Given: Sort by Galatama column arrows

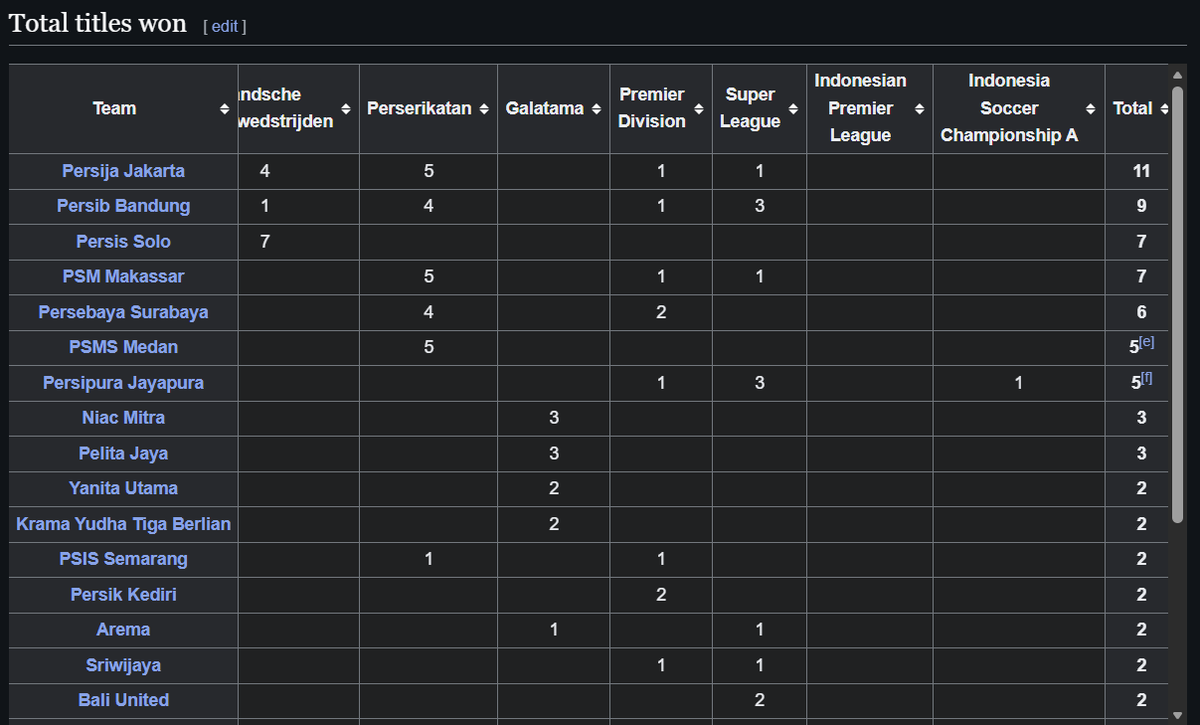Looking at the screenshot, I should 596,109.
